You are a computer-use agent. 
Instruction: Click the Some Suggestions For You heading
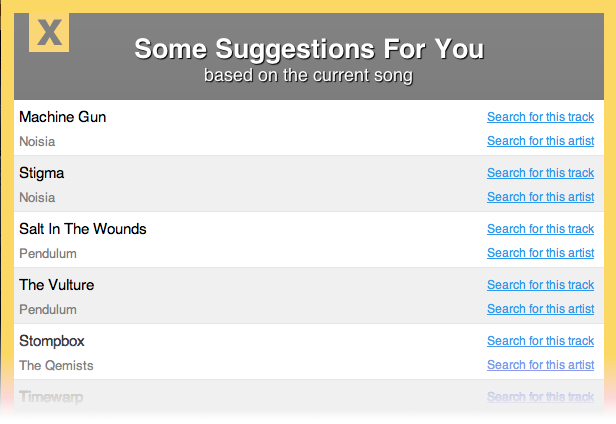point(308,48)
